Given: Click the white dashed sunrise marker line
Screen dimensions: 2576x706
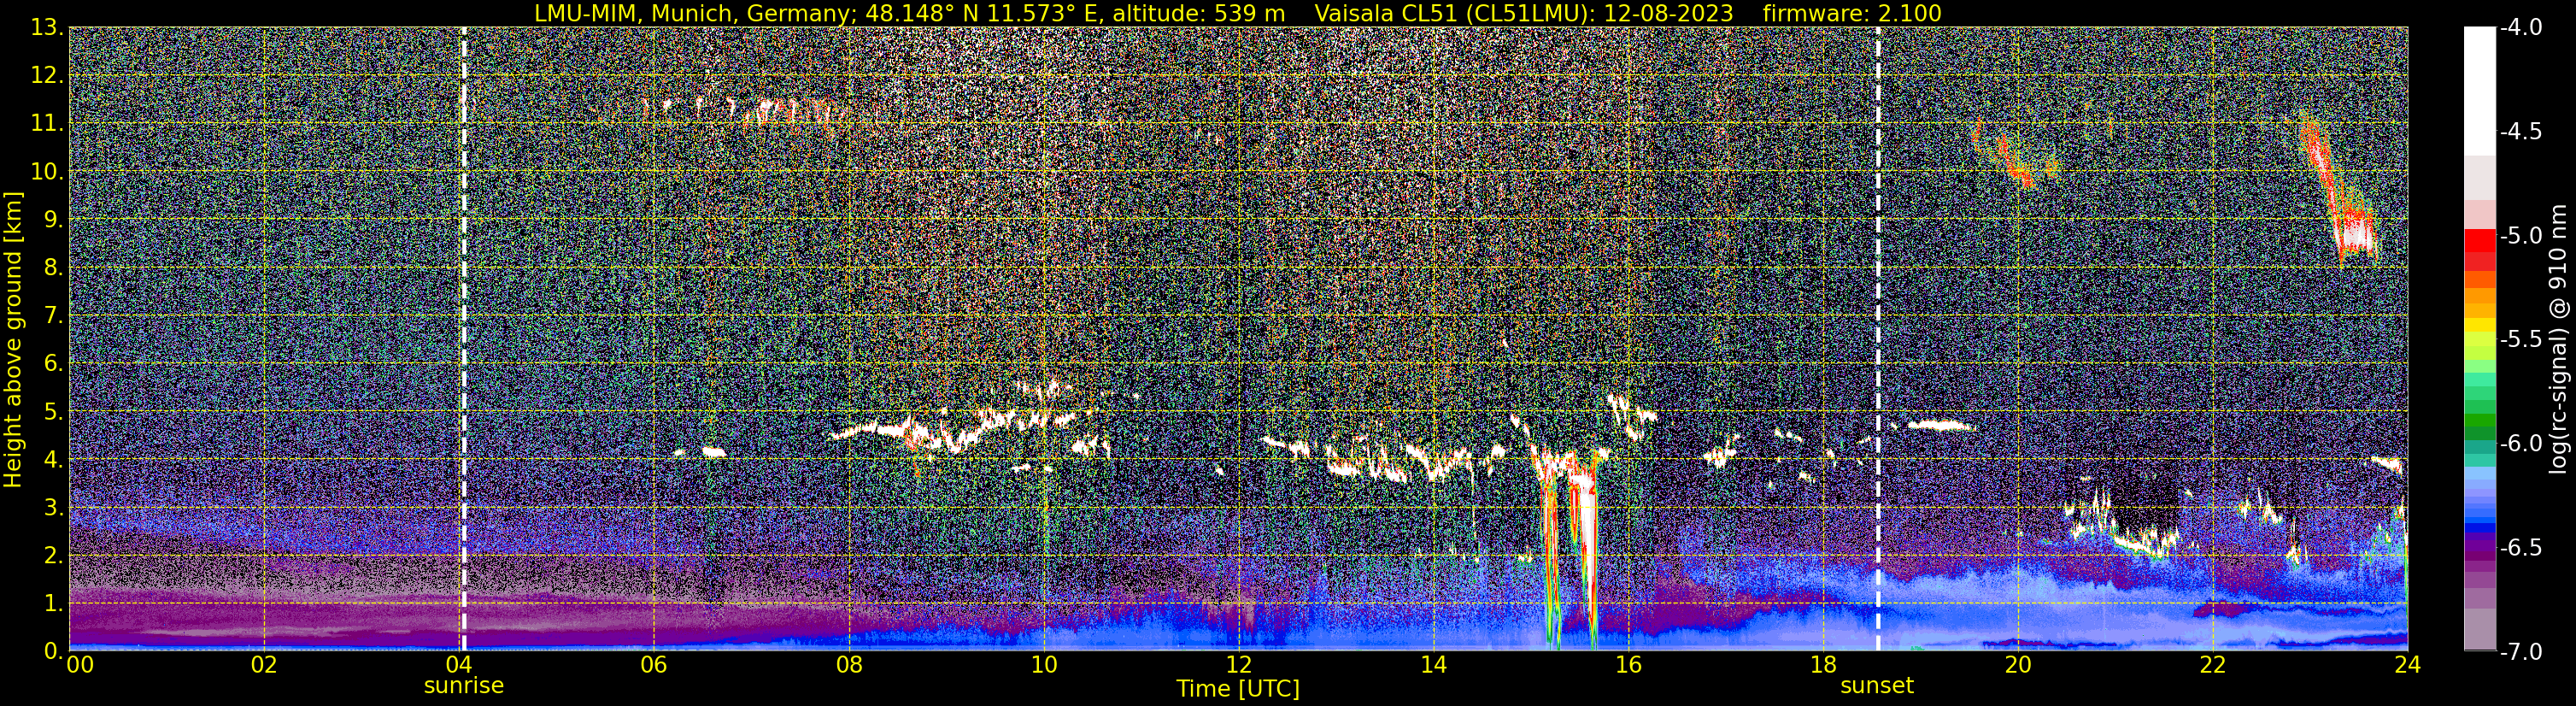Looking at the screenshot, I should click(464, 339).
